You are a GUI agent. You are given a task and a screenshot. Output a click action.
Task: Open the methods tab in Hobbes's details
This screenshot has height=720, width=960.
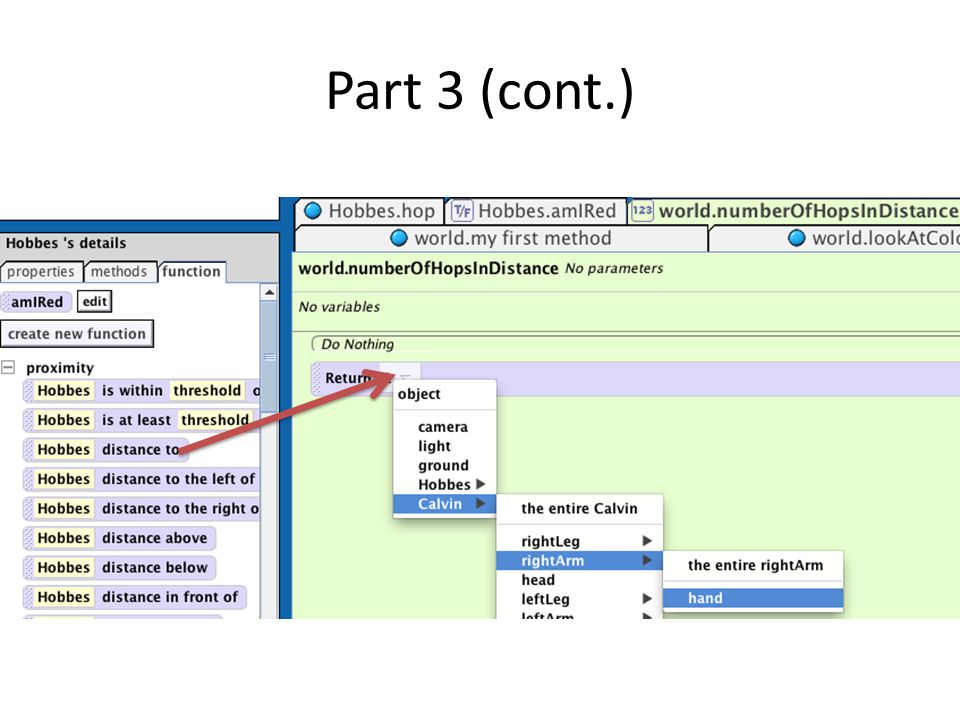(x=119, y=271)
